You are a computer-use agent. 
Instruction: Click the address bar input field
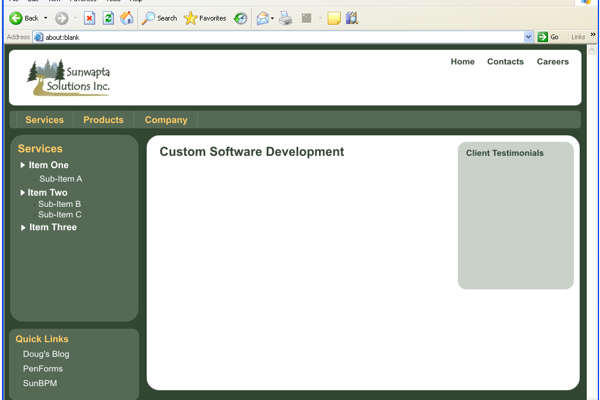click(x=280, y=37)
